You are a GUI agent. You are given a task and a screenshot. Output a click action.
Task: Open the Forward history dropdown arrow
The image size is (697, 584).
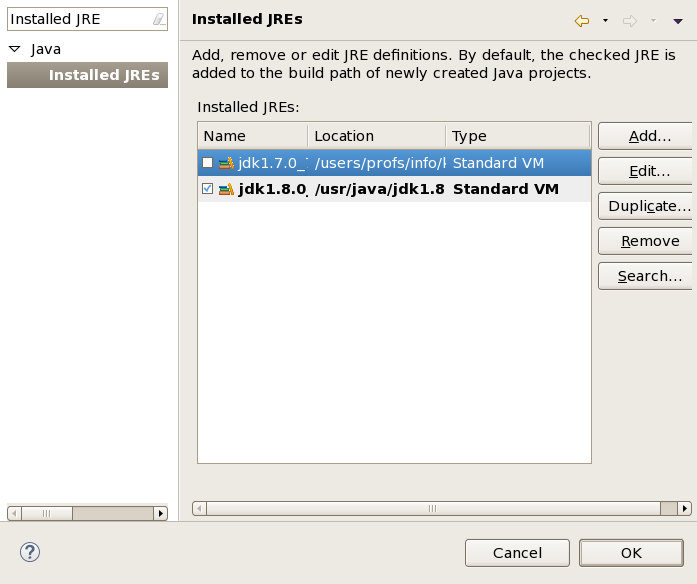[x=653, y=20]
